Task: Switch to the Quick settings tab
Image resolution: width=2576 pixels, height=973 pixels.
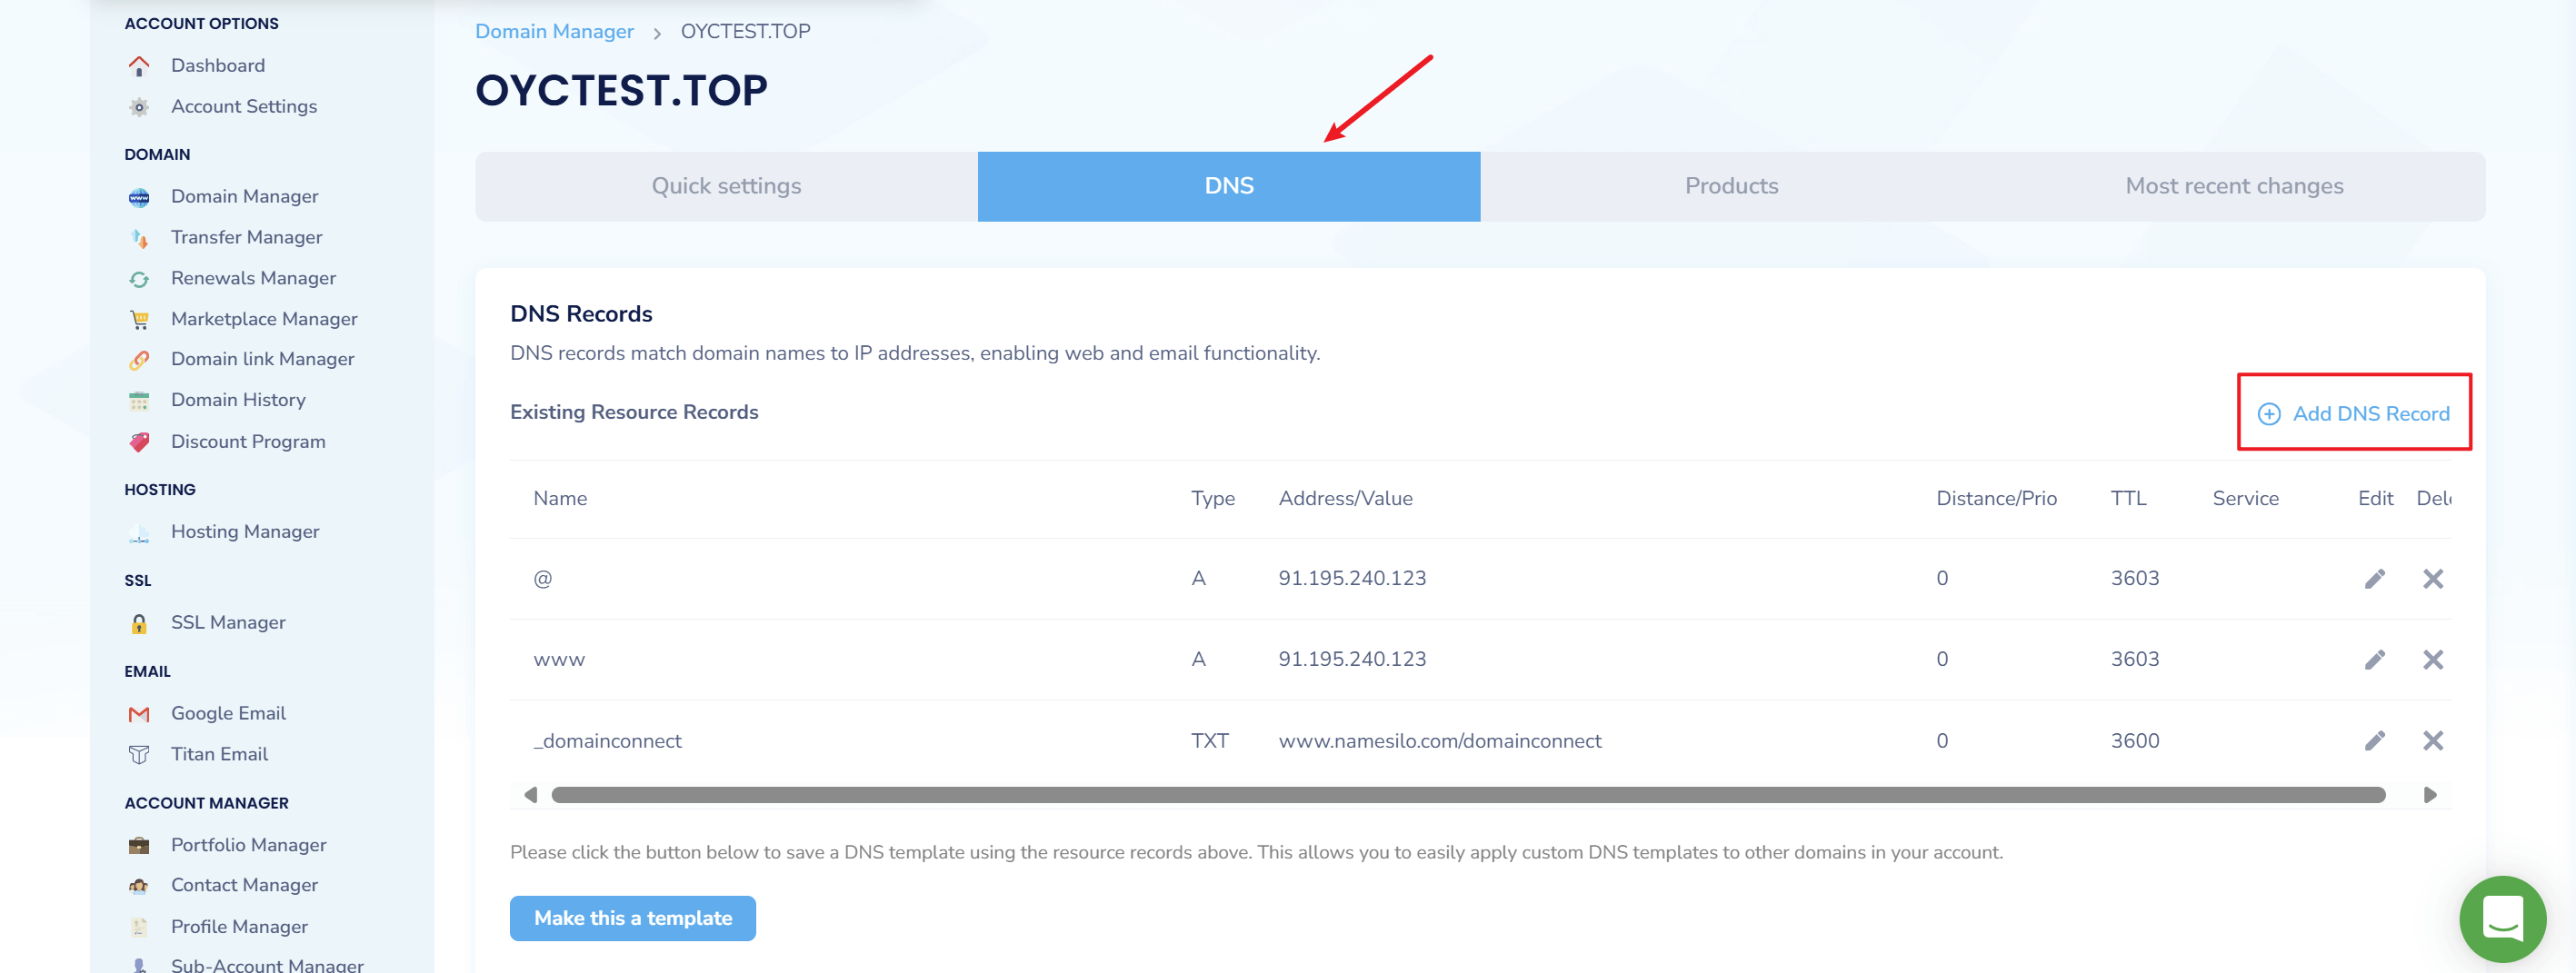Action: 726,187
